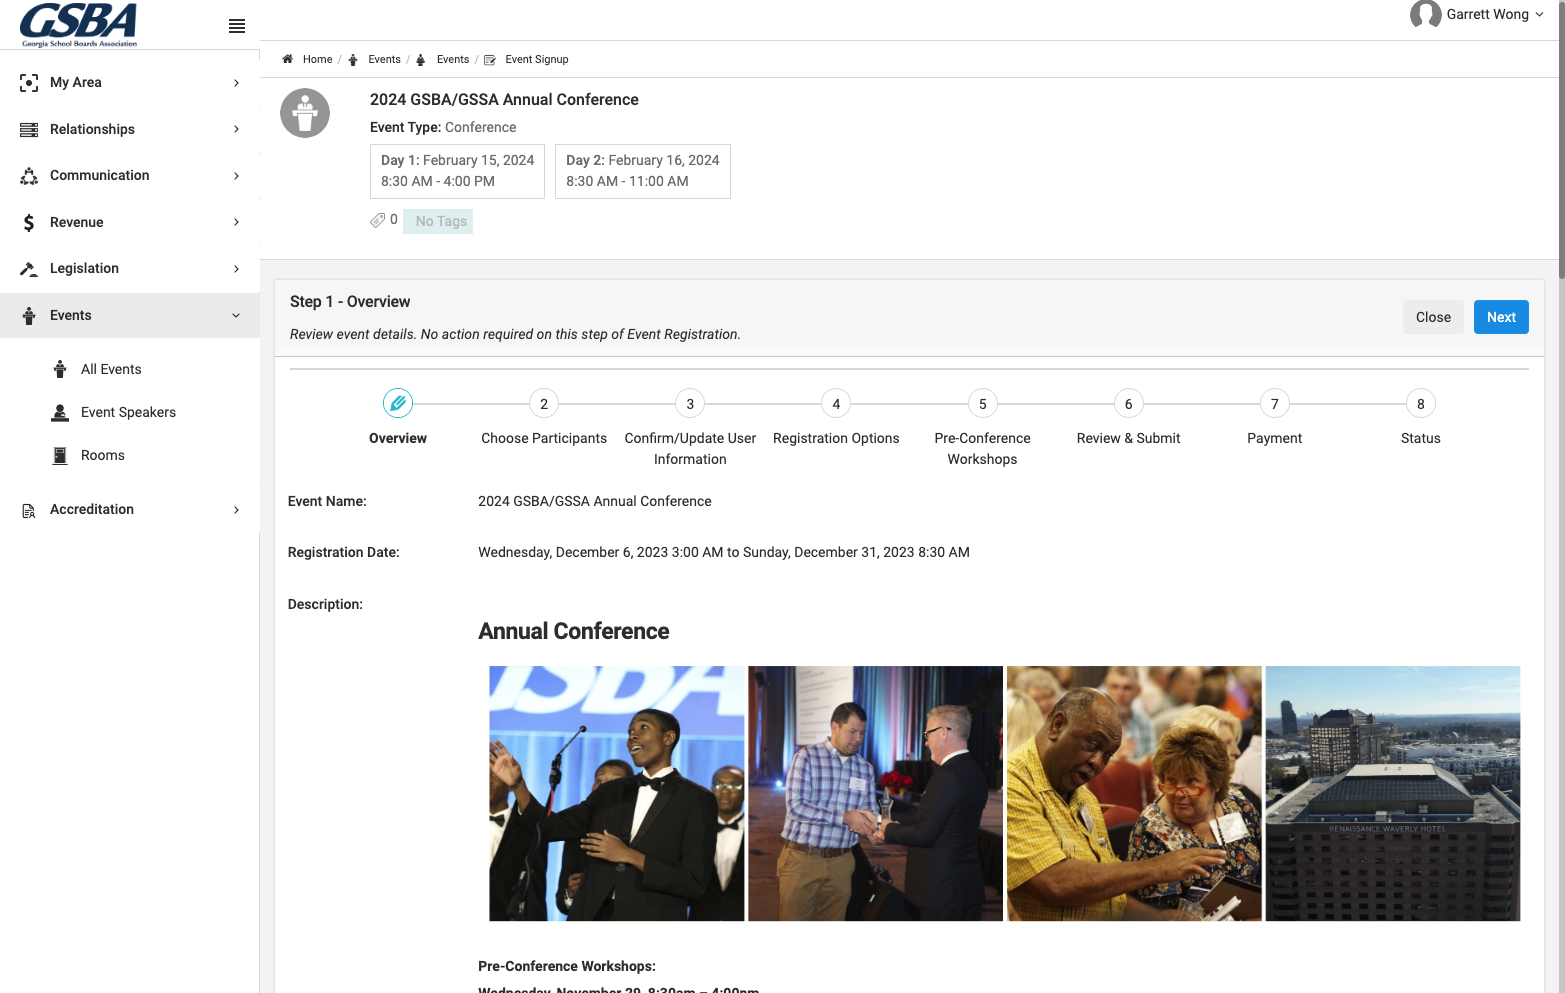Image resolution: width=1565 pixels, height=993 pixels.
Task: Click the Home breadcrumb house icon
Action: point(287,59)
